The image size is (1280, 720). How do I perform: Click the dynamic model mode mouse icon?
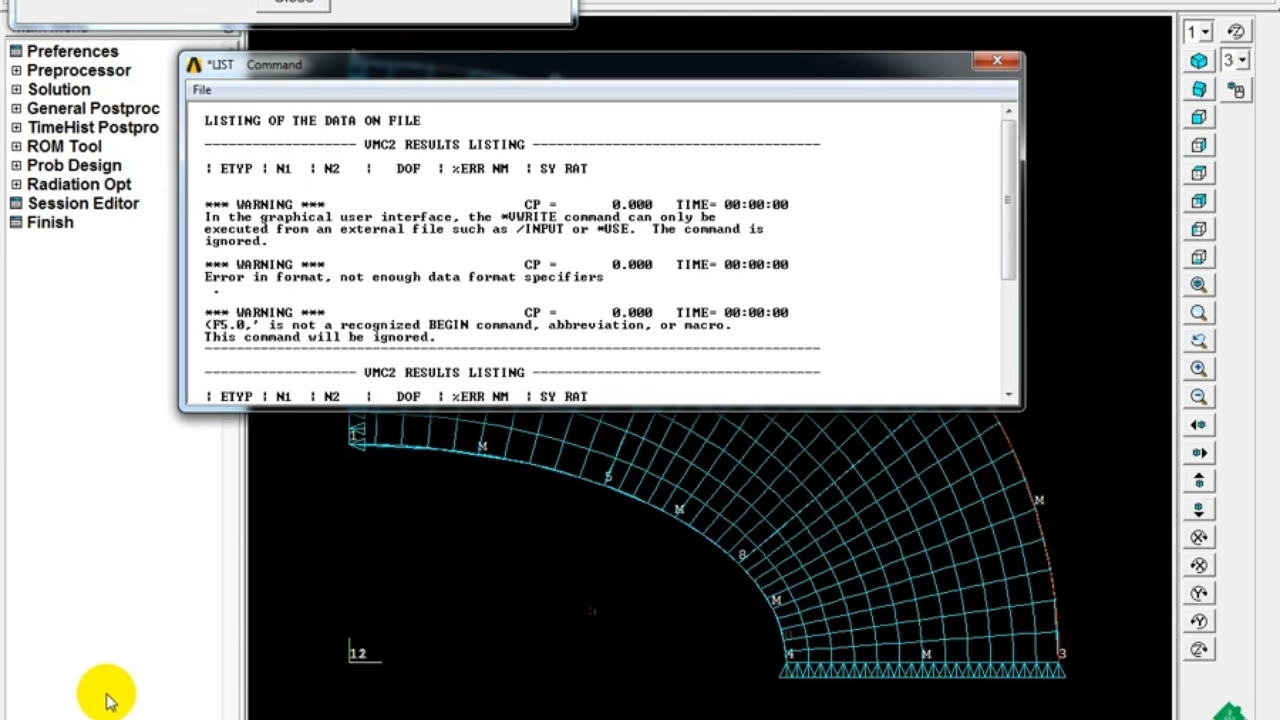point(1237,91)
